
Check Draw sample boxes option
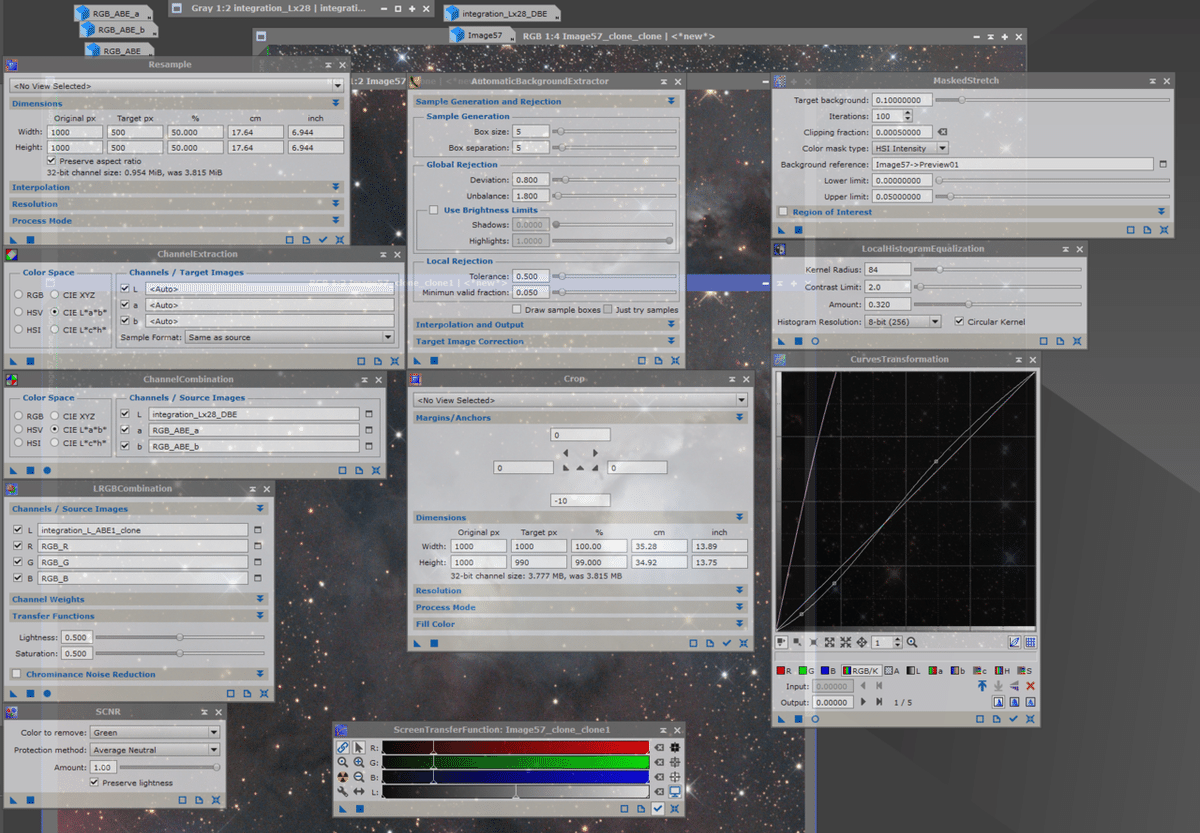517,310
